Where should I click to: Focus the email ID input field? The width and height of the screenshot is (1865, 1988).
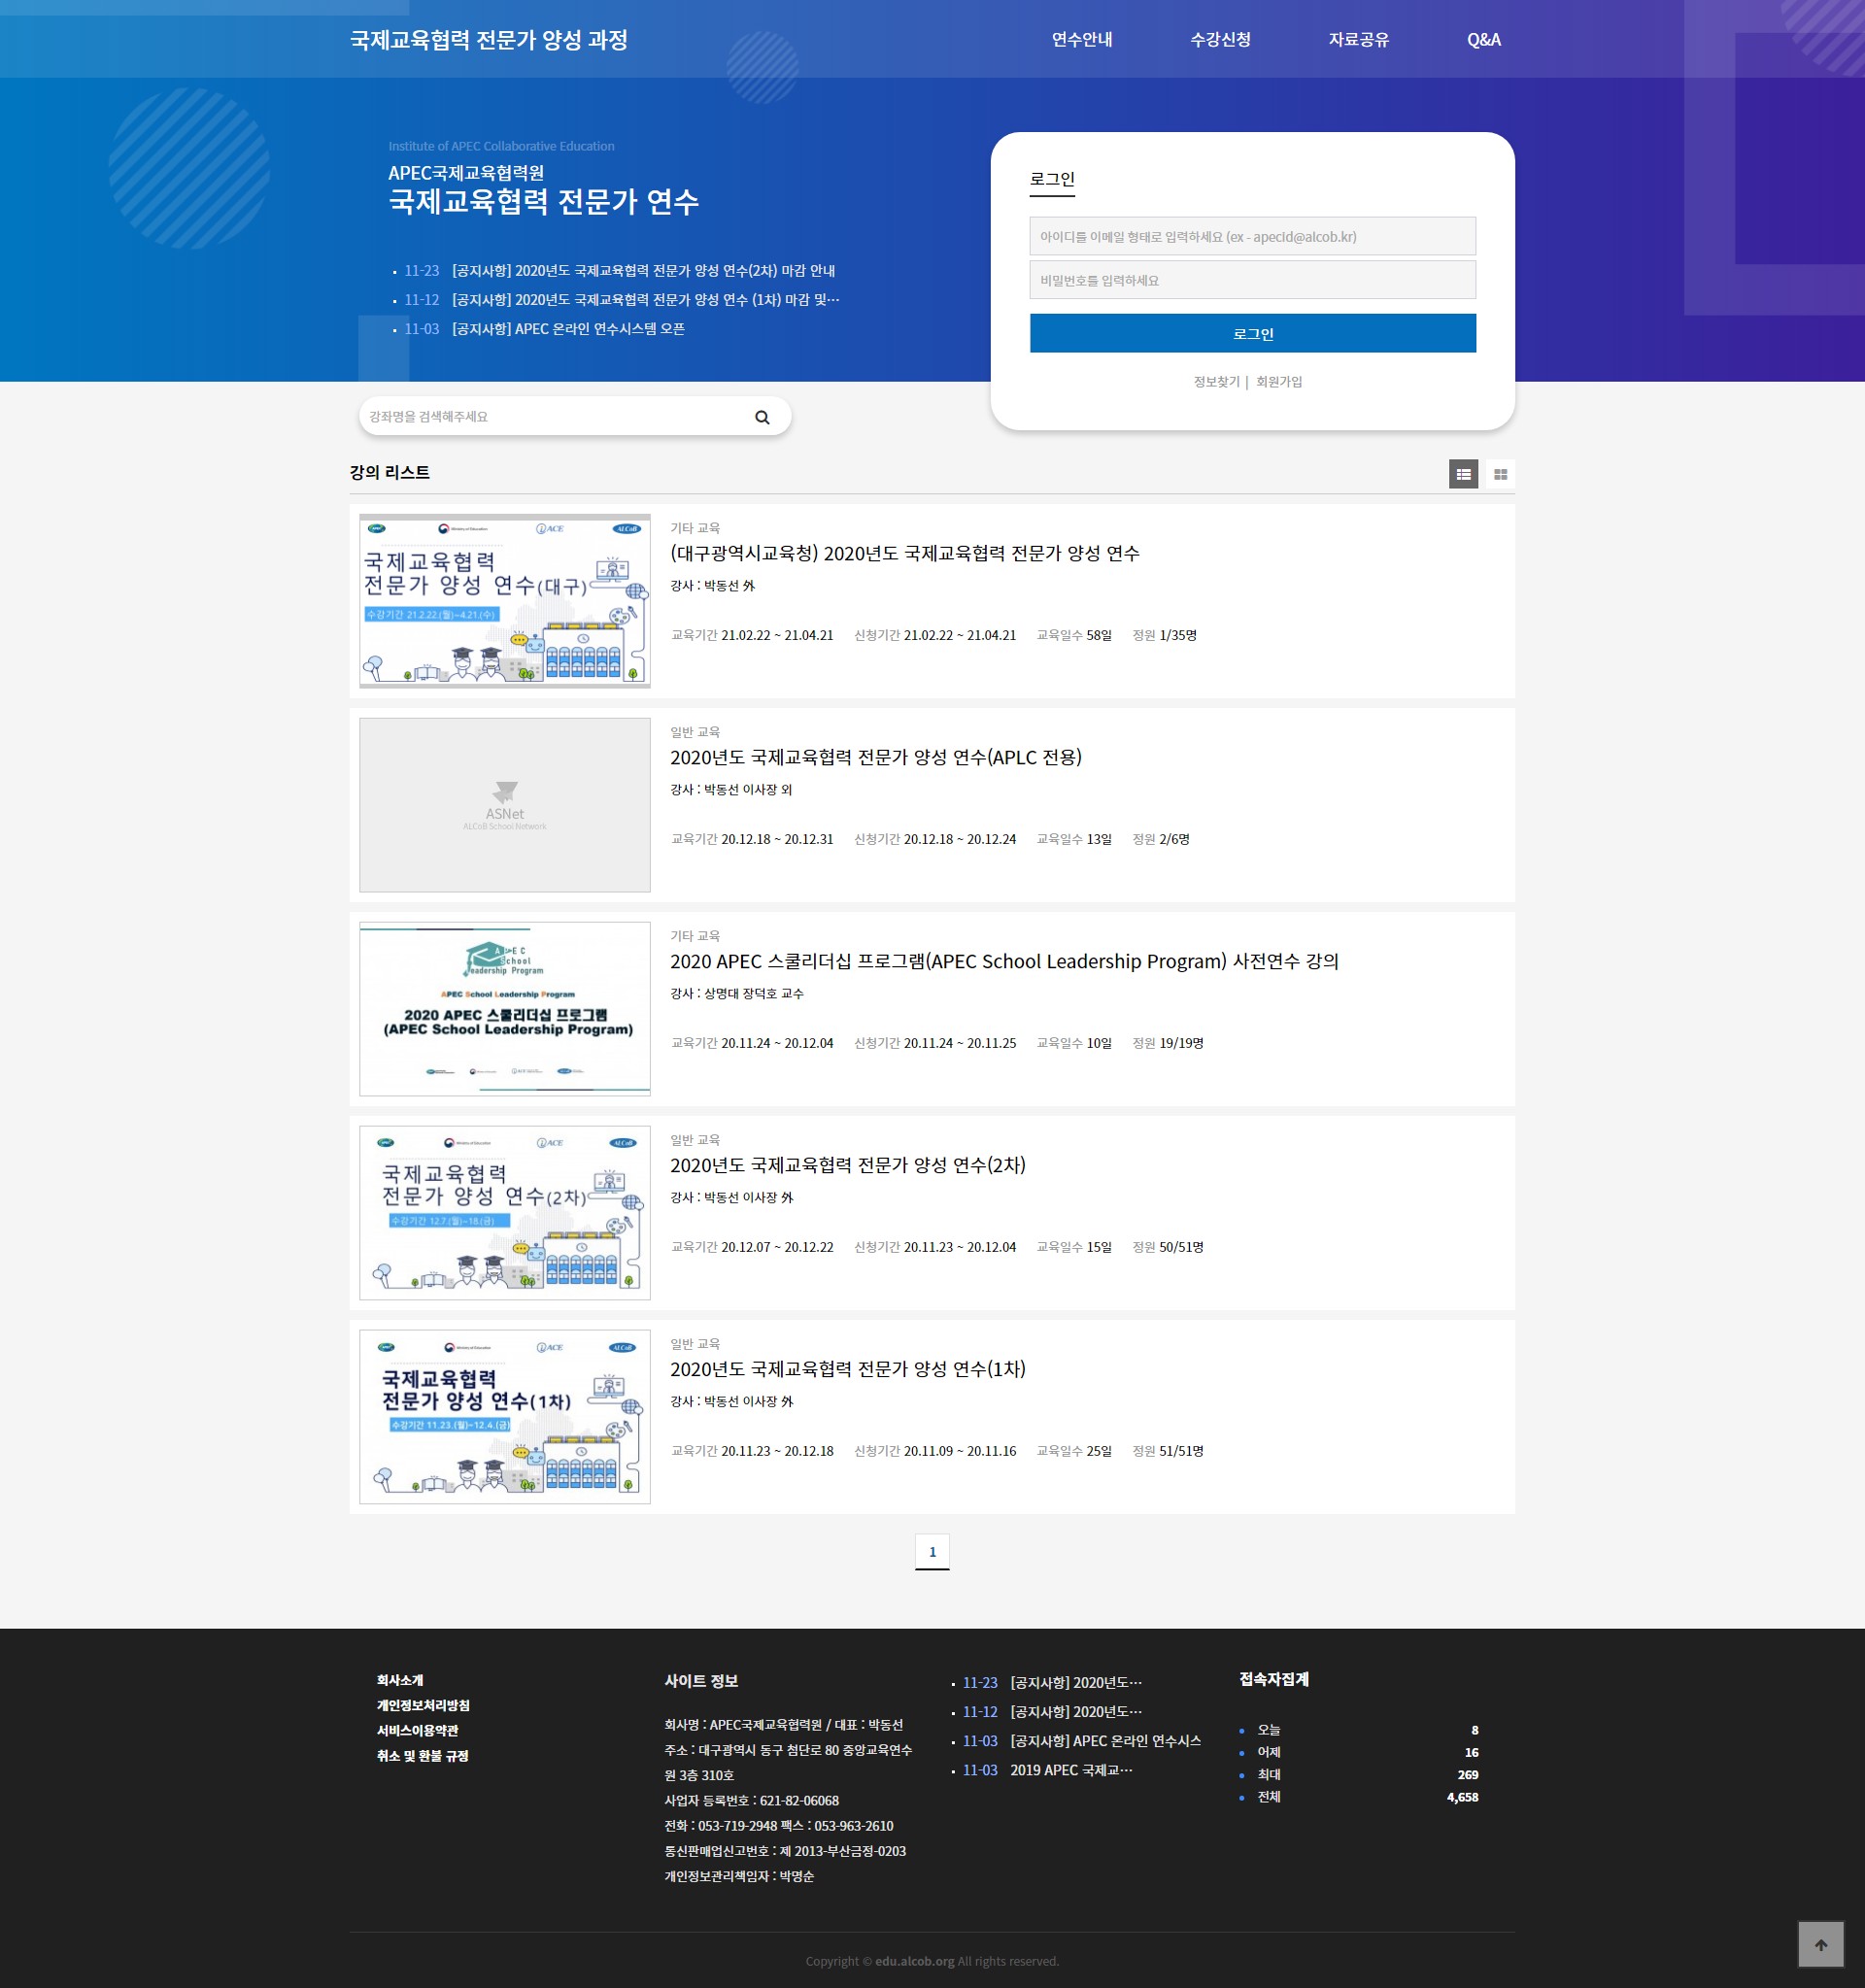[1252, 236]
